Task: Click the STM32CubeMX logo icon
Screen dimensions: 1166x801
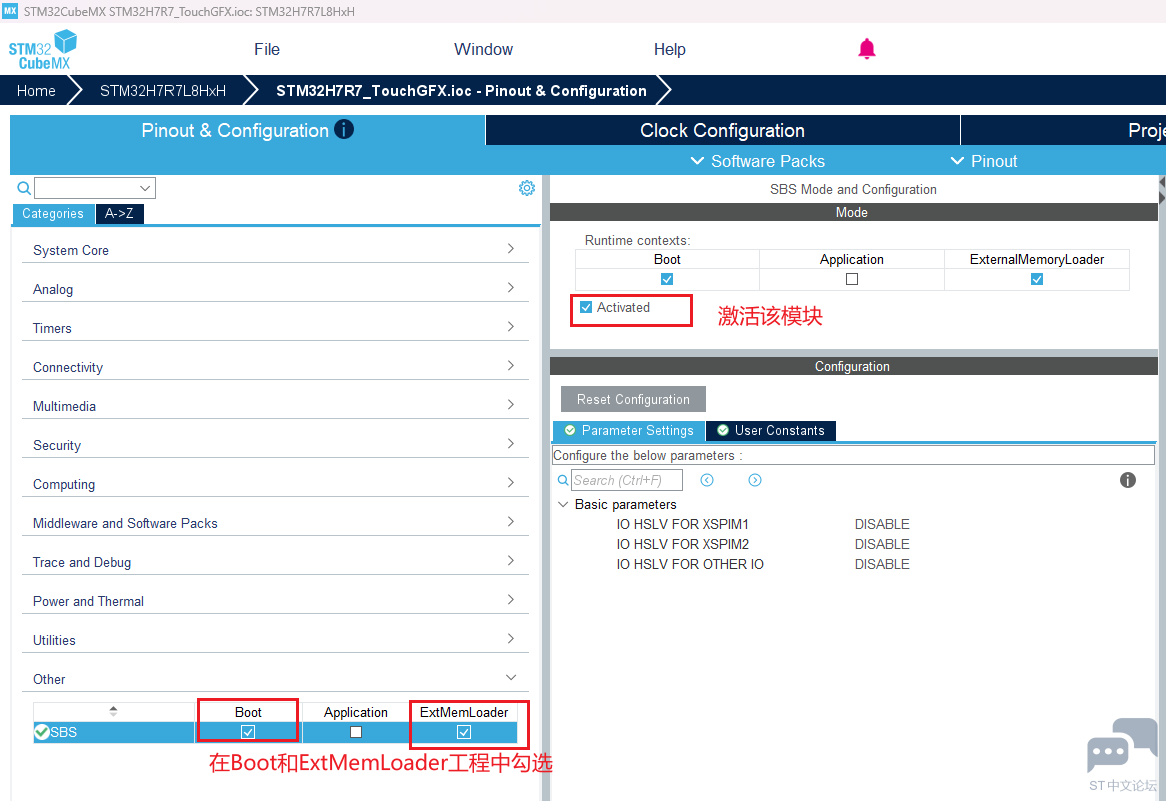Action: (43, 50)
